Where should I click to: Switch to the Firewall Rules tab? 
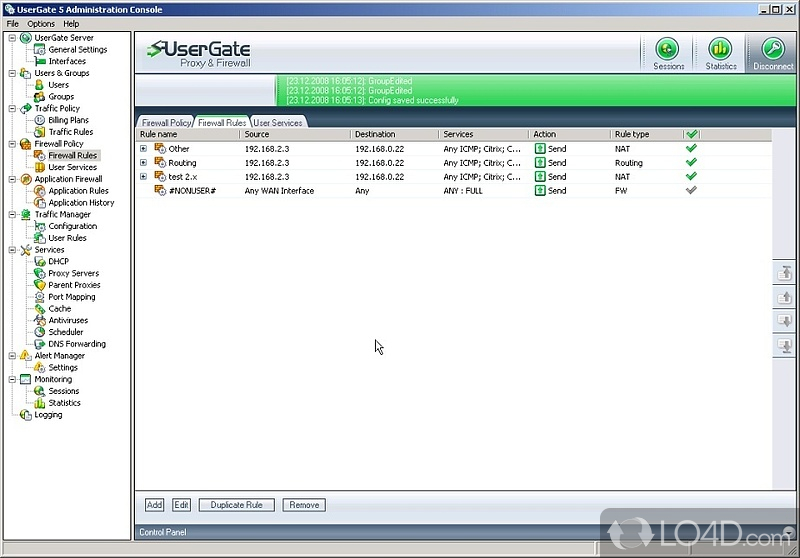222,122
